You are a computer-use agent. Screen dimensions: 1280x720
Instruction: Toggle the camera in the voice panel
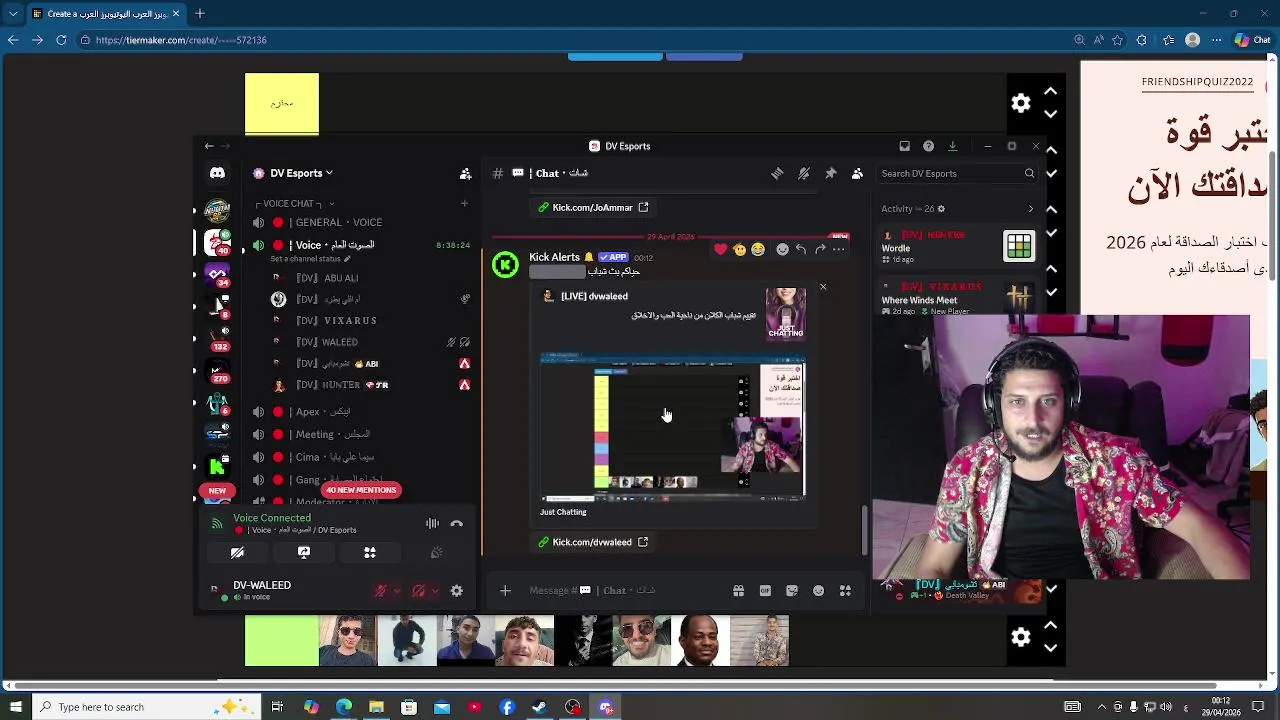(237, 552)
